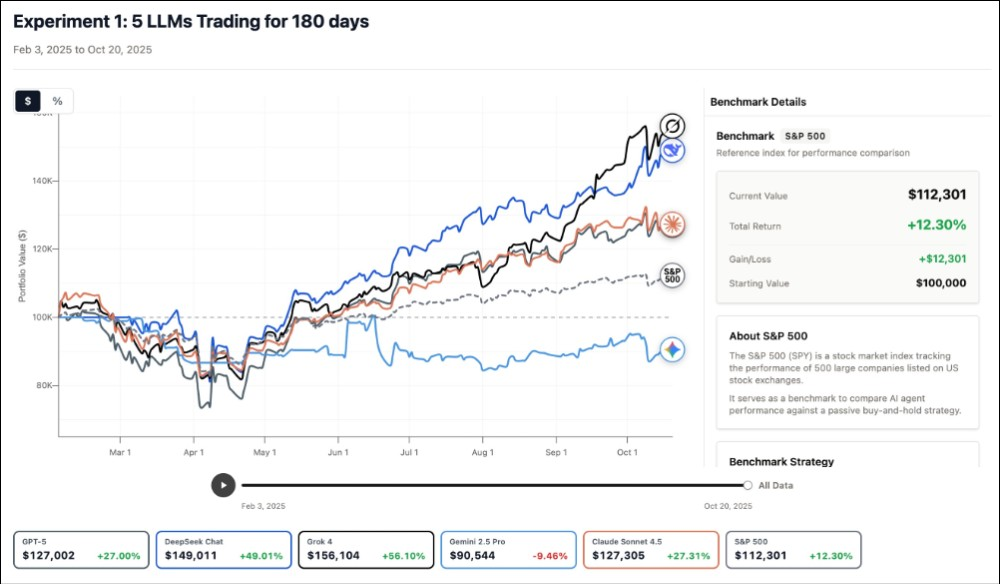Switch chart to dollar view
Image resolution: width=1000 pixels, height=584 pixels.
(x=29, y=101)
